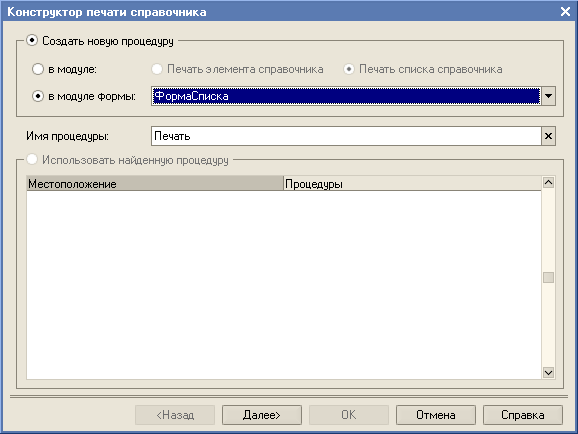Cancel the wizard with 'Отмена'
The height and width of the screenshot is (434, 578).
(x=436, y=415)
